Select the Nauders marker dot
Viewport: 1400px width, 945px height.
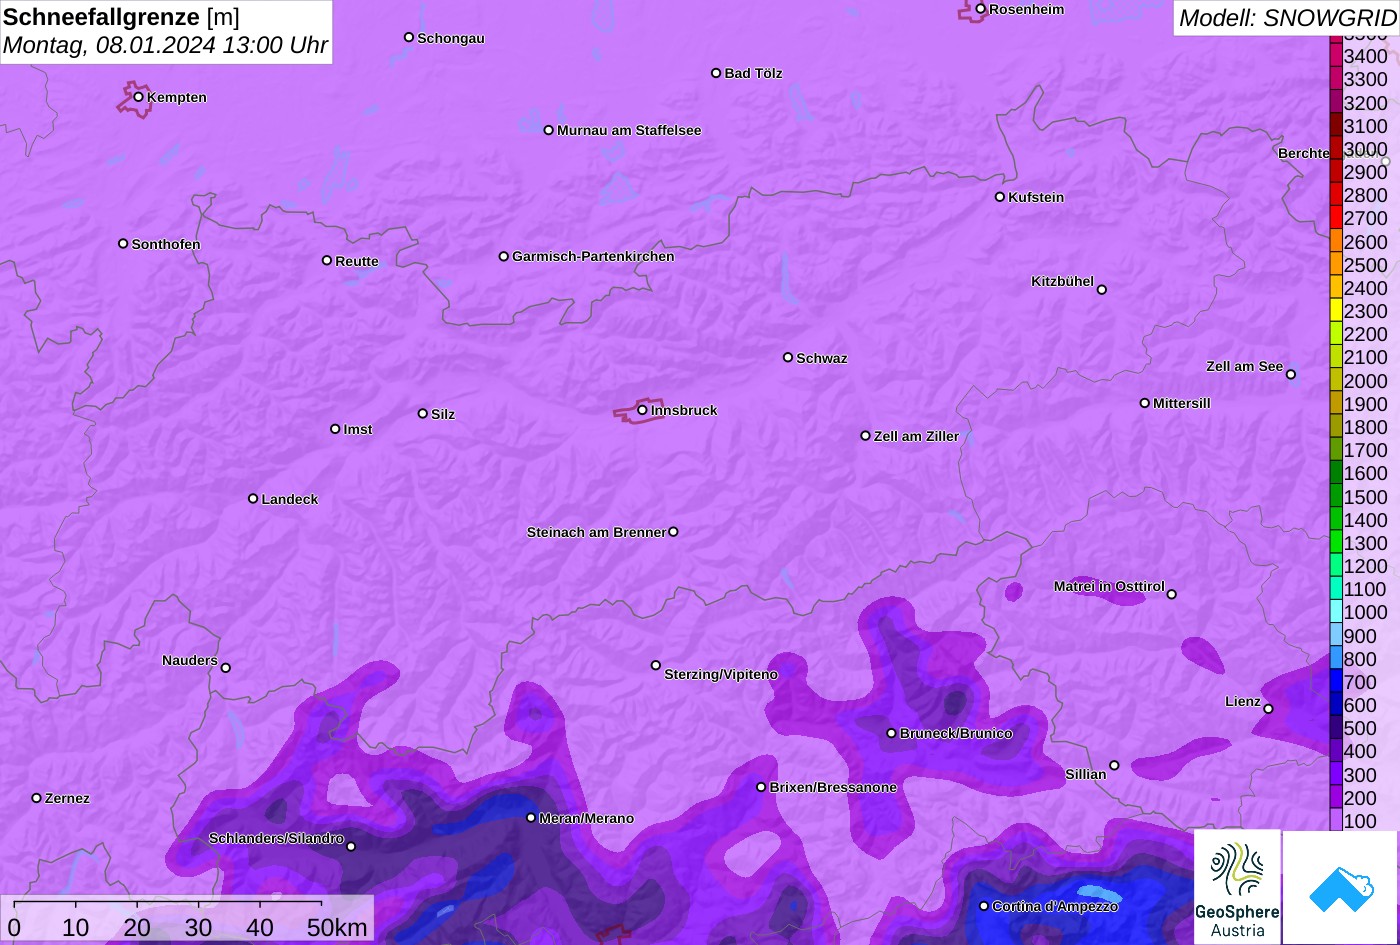(226, 668)
